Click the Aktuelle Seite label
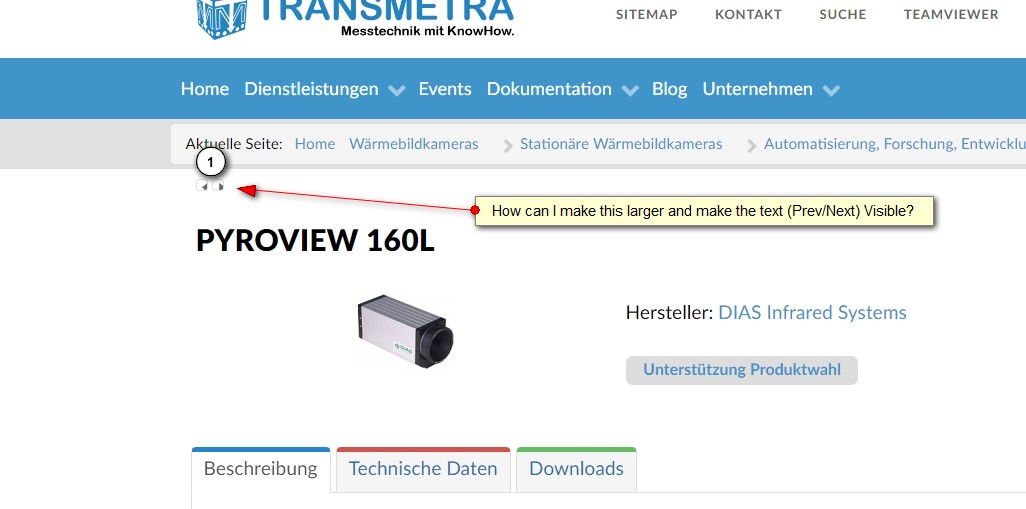The image size is (1026, 509). pos(234,144)
